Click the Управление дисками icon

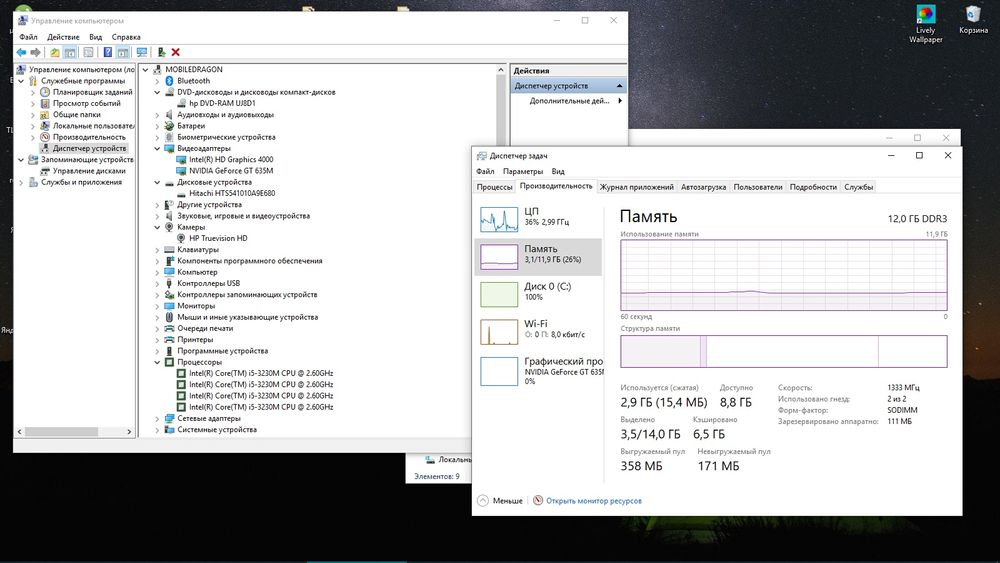(x=45, y=171)
